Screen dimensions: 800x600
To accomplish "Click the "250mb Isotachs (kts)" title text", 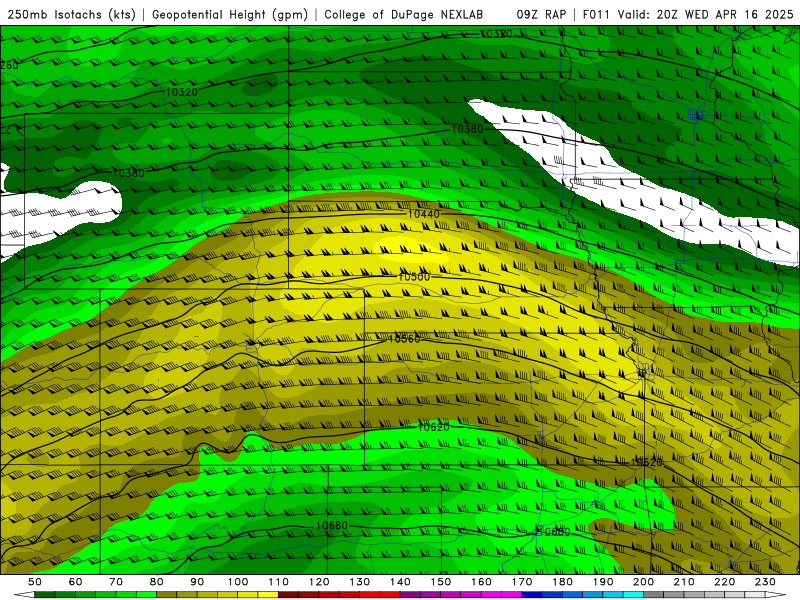I will coord(72,15).
